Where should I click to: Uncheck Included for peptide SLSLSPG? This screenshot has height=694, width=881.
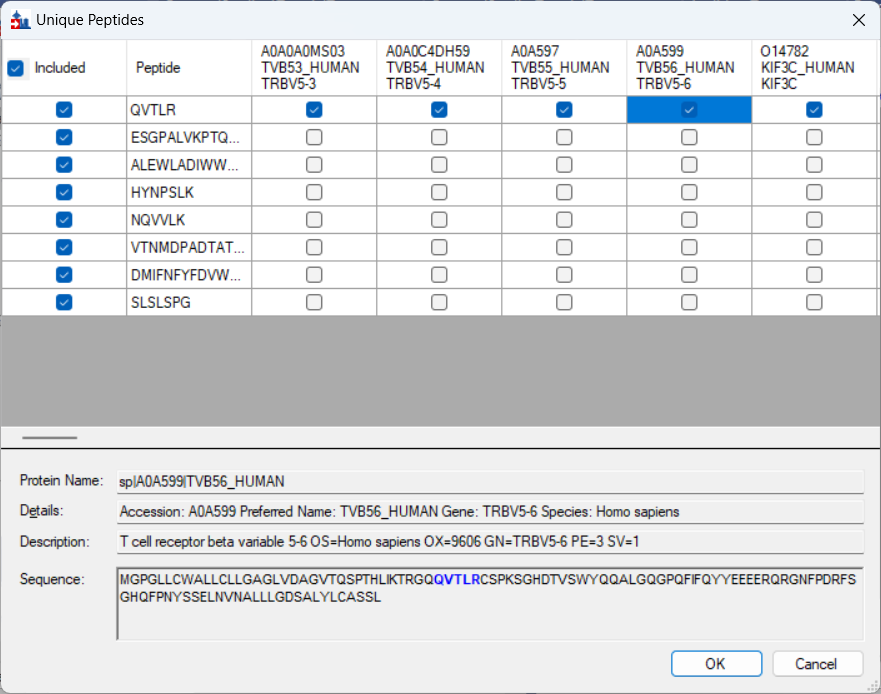tap(64, 301)
